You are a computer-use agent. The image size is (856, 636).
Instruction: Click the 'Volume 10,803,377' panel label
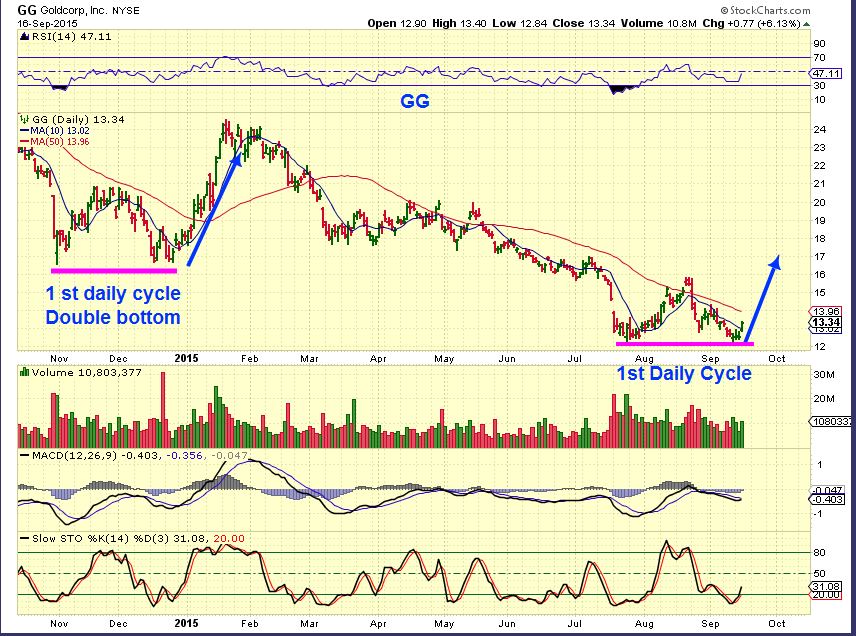(86, 372)
